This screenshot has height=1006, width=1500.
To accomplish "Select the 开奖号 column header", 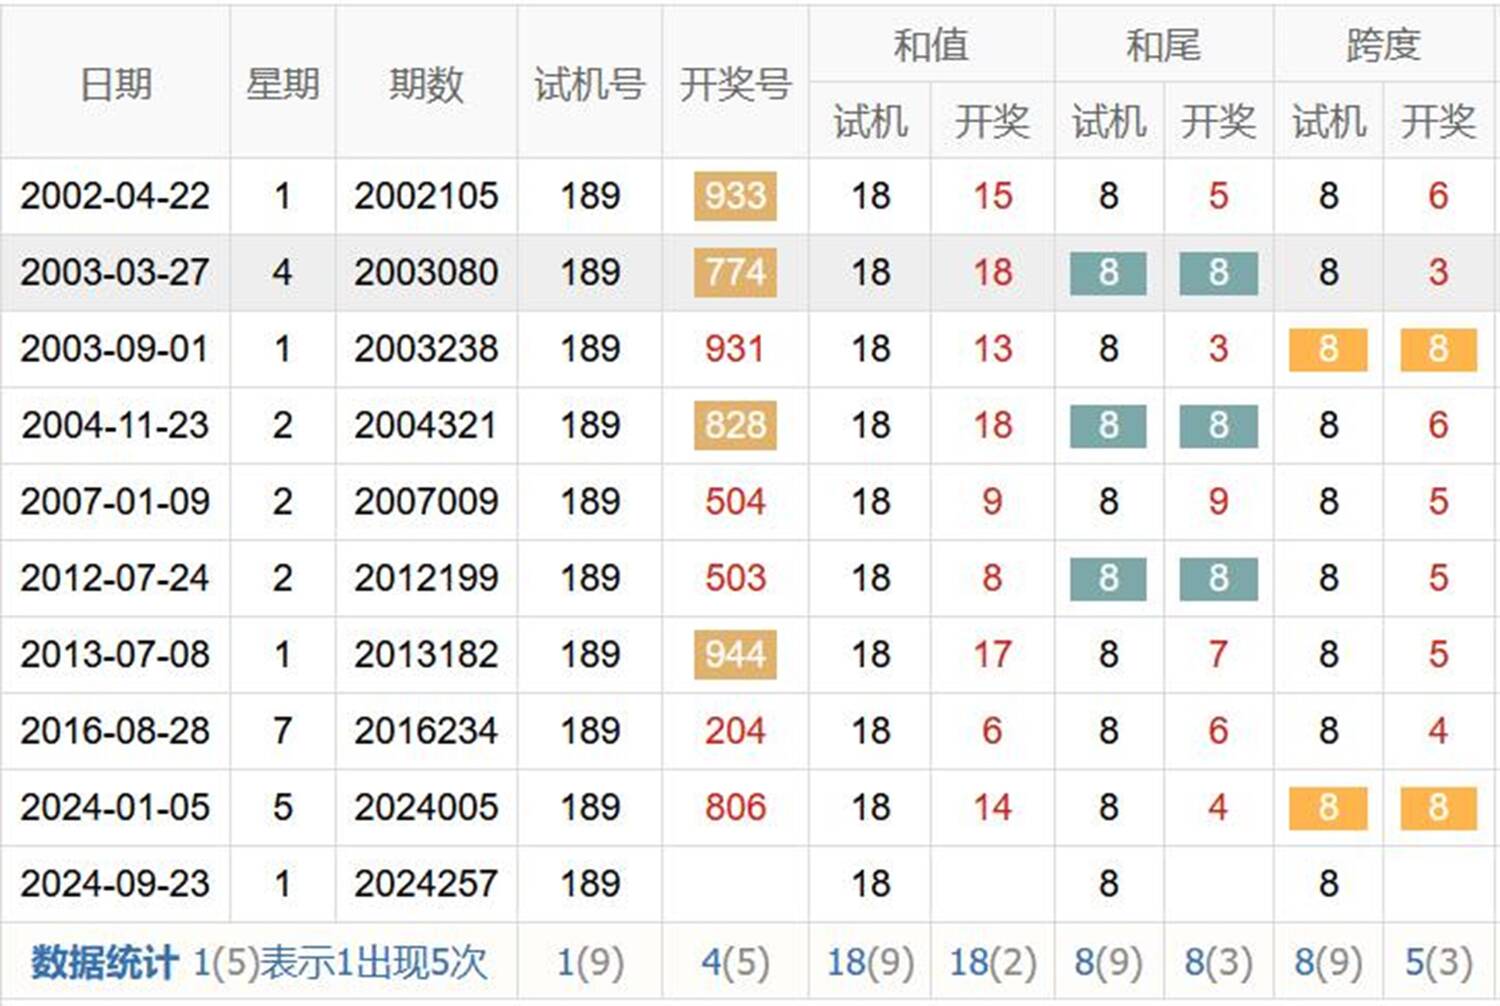I will click(x=735, y=84).
